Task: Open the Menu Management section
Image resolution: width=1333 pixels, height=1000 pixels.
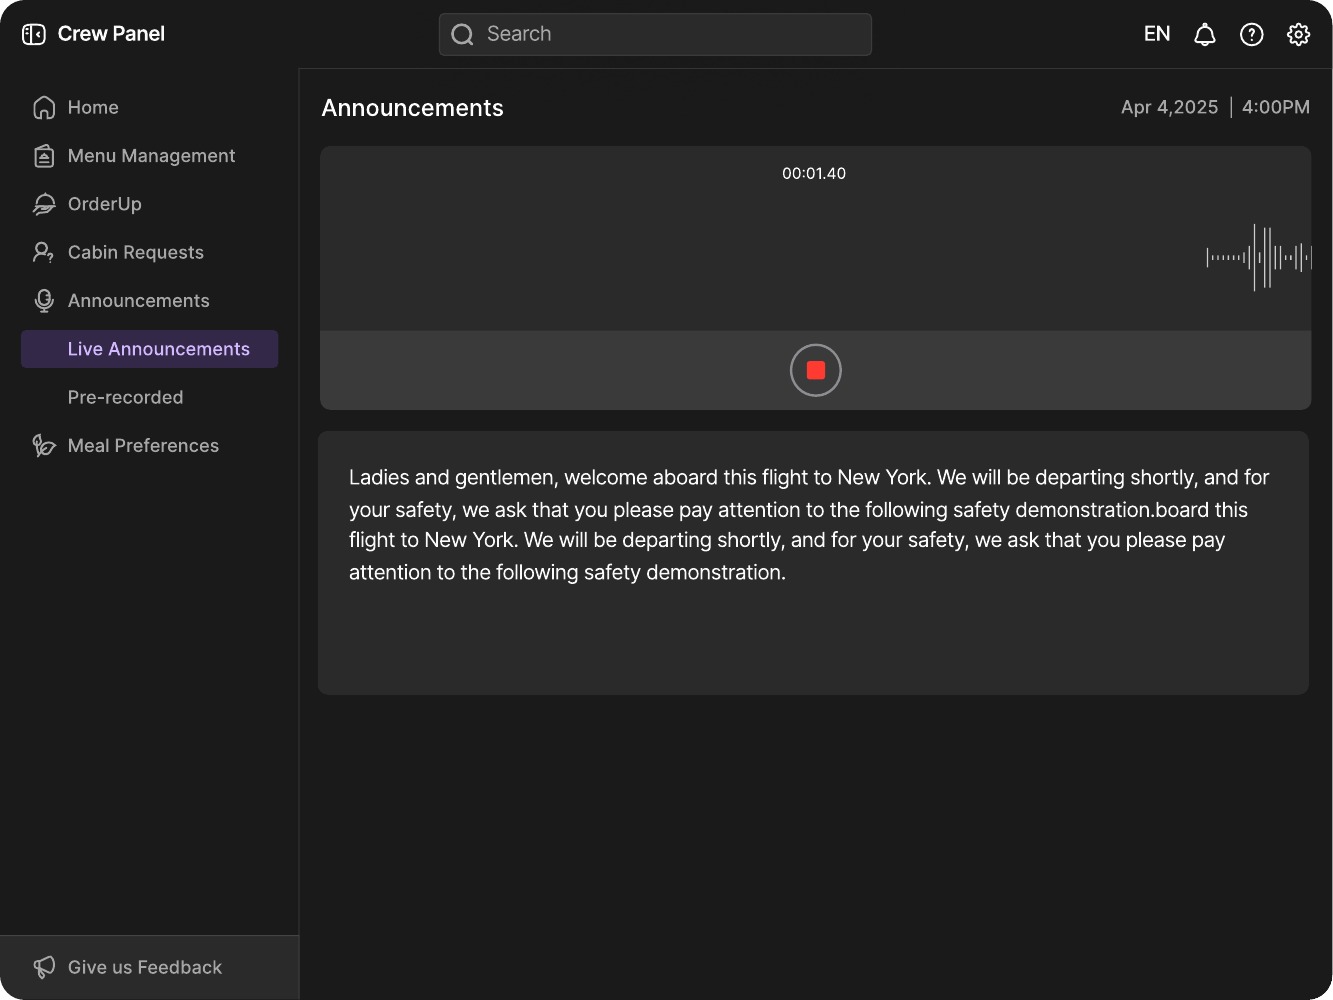Action: [150, 156]
